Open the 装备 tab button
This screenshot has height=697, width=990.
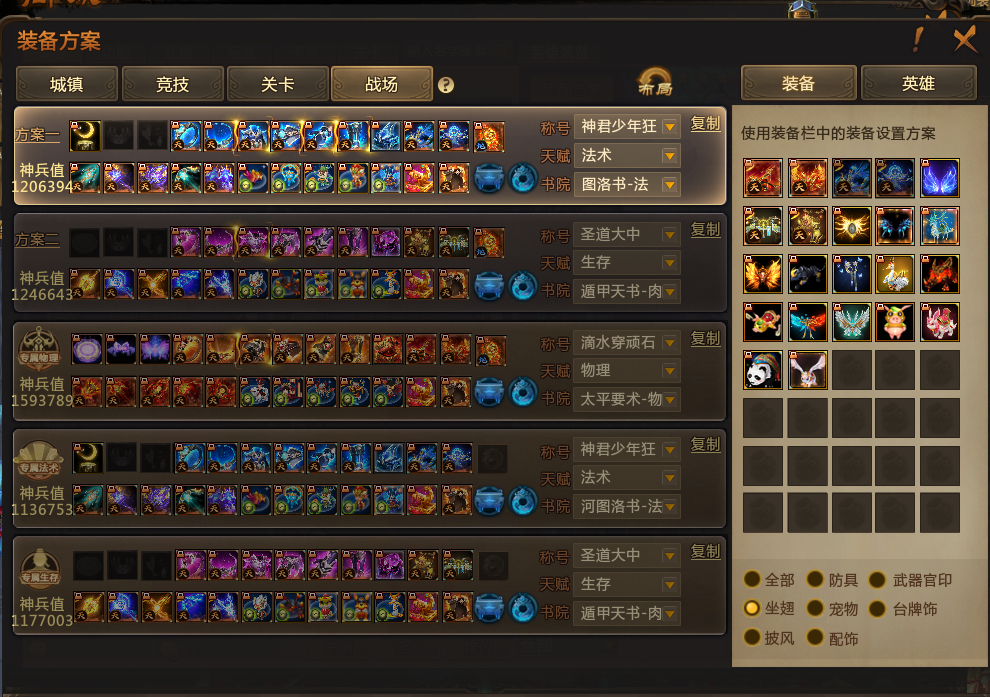pyautogui.click(x=799, y=83)
